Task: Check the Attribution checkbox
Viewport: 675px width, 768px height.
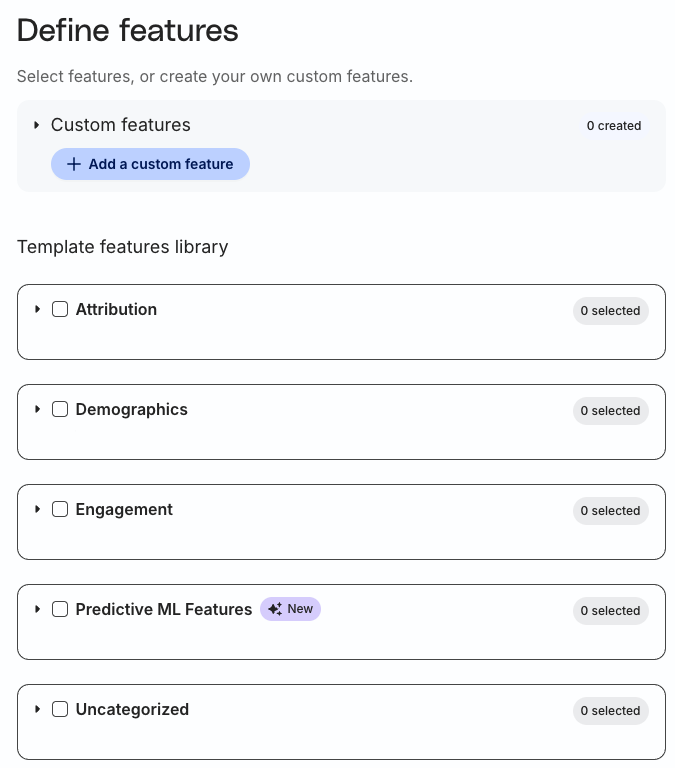Action: click(60, 309)
